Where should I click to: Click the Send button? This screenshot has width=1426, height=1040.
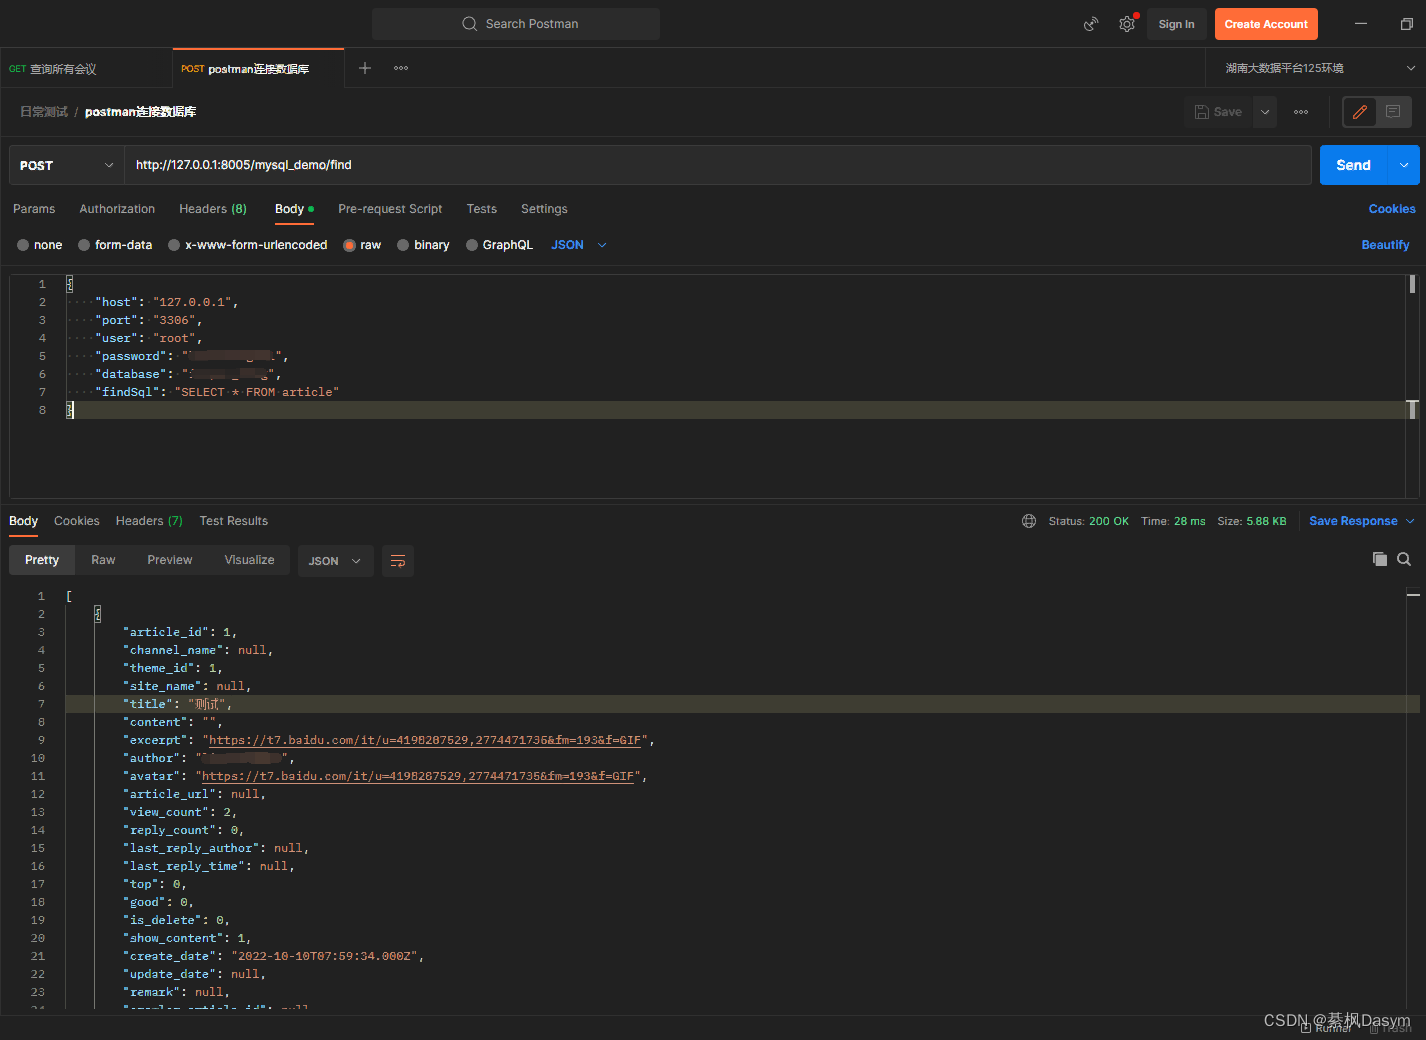(x=1354, y=165)
